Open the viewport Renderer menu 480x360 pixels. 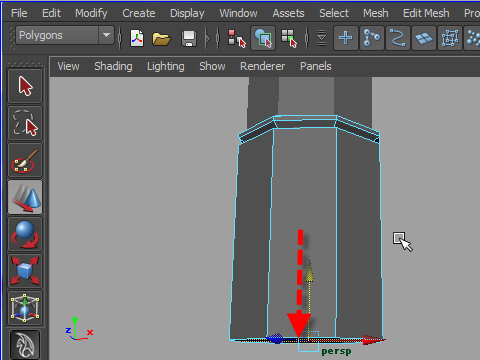point(262,66)
